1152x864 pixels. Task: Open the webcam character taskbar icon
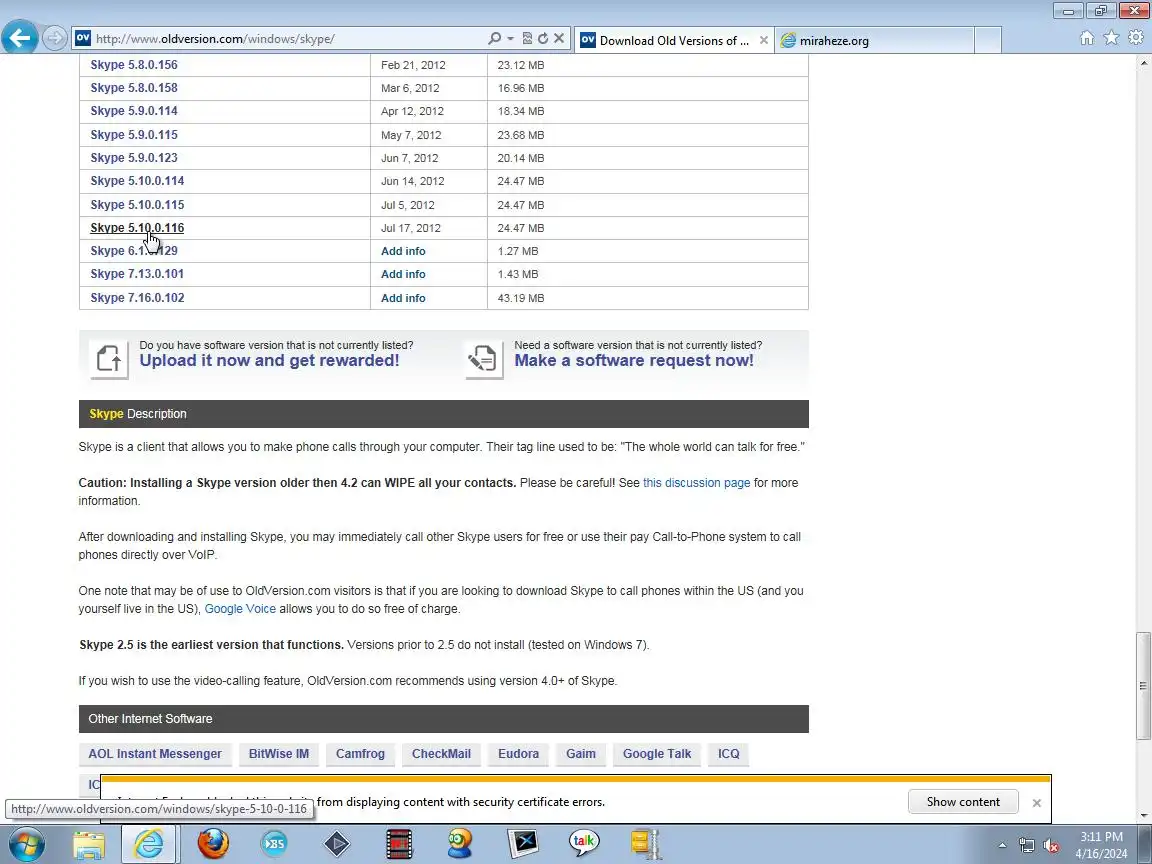pos(461,844)
